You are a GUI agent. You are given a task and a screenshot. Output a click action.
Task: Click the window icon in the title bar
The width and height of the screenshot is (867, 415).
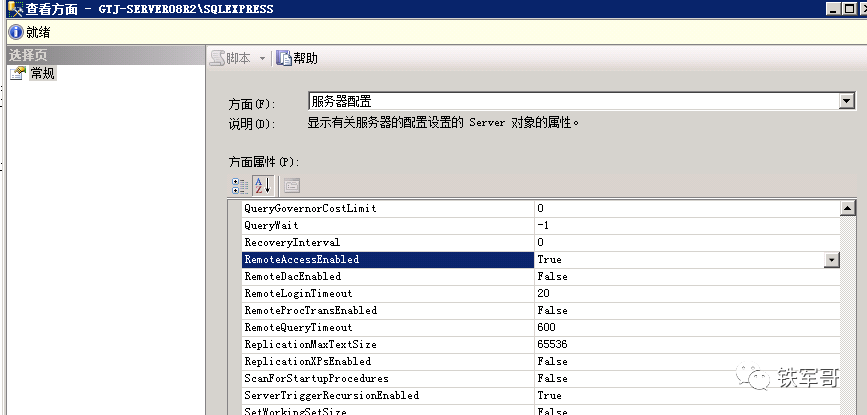click(x=12, y=9)
